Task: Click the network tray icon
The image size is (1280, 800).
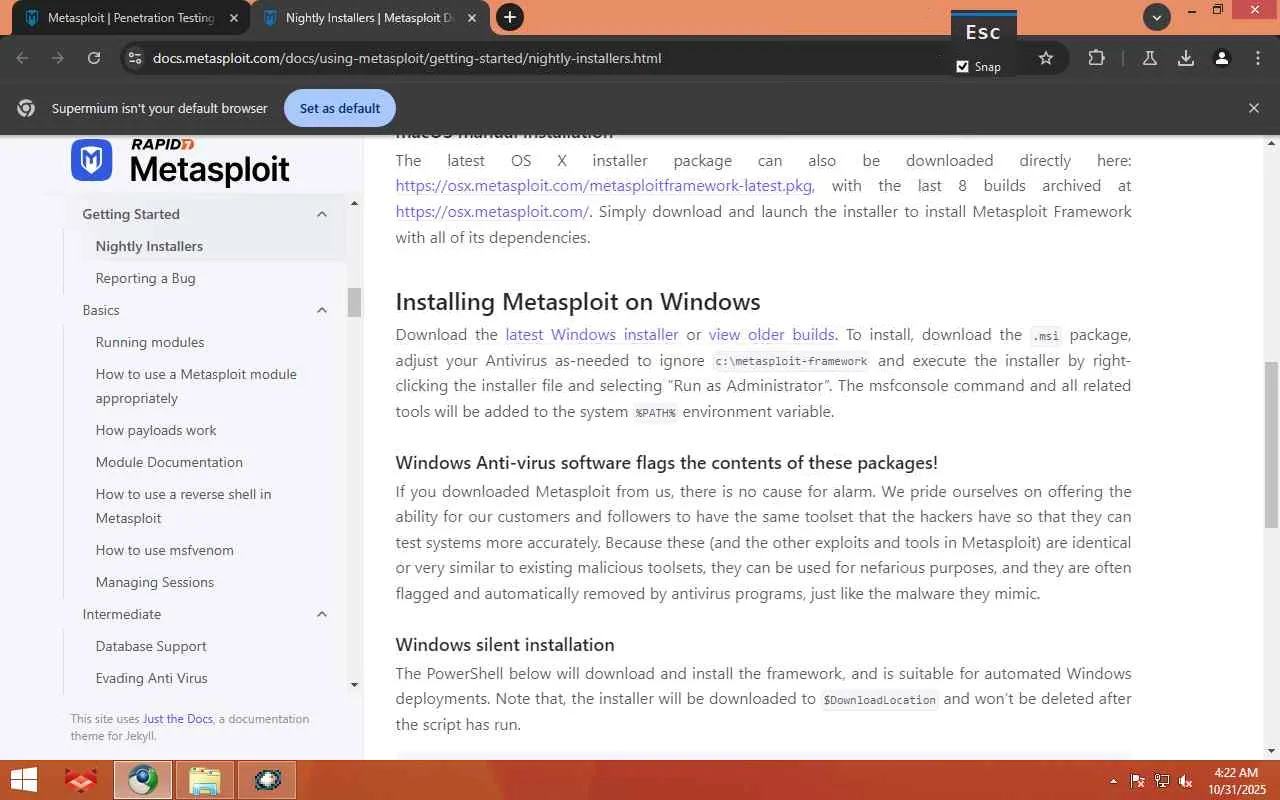Action: click(x=1161, y=781)
